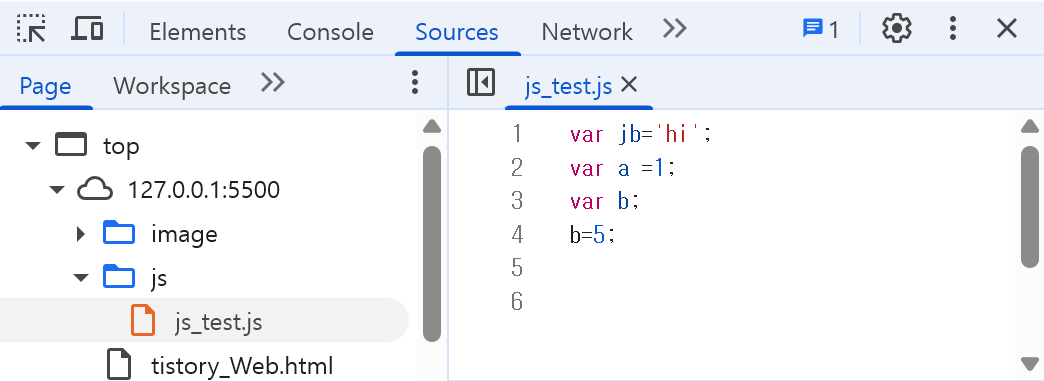This screenshot has width=1044, height=381.
Task: Set breakpoint on line number 1
Action: pyautogui.click(x=517, y=134)
